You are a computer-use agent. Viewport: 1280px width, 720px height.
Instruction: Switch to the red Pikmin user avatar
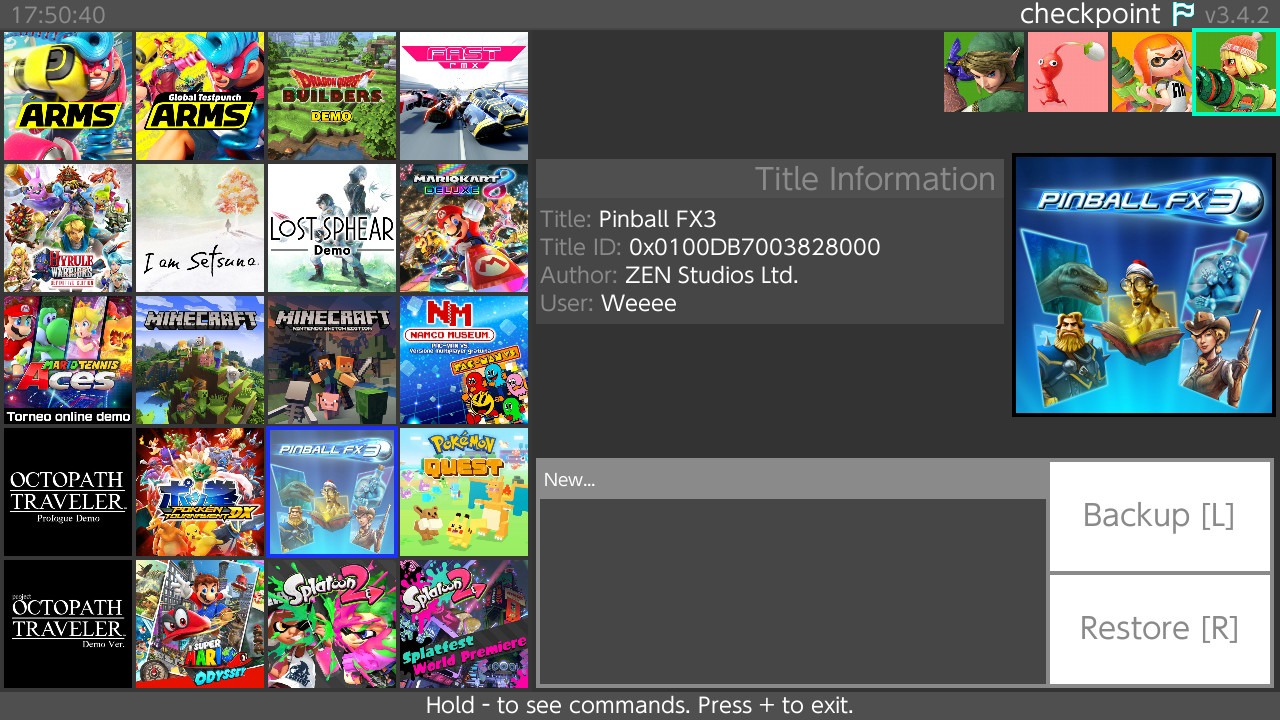tap(1068, 72)
